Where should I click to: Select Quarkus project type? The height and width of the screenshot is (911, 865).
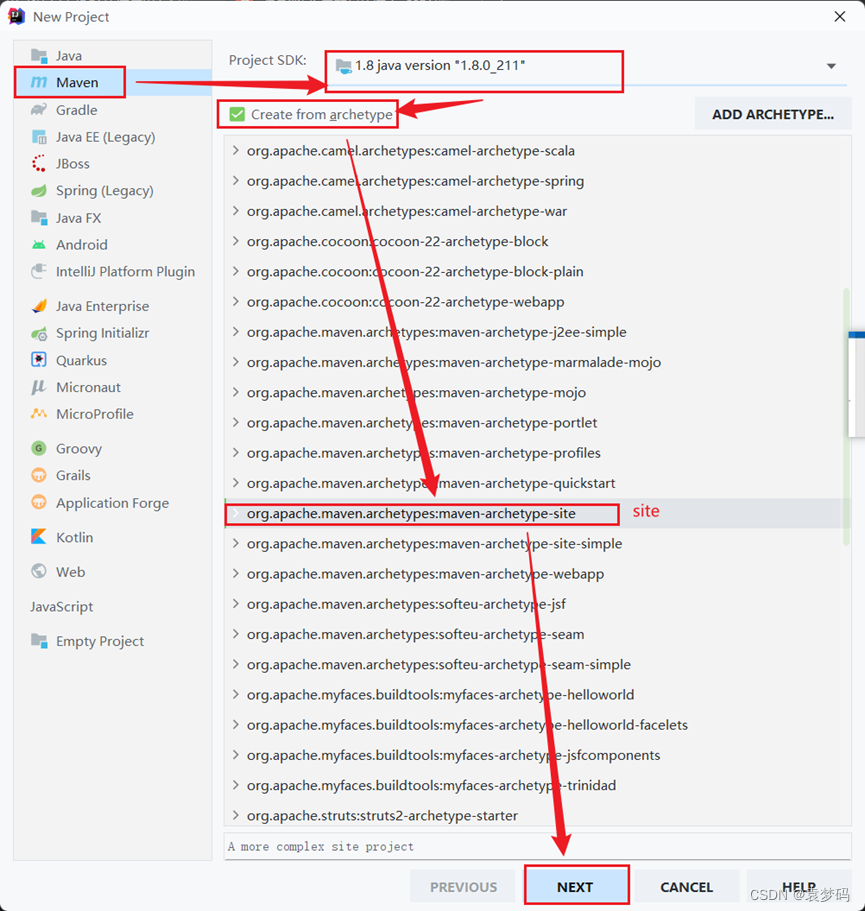tap(113, 360)
